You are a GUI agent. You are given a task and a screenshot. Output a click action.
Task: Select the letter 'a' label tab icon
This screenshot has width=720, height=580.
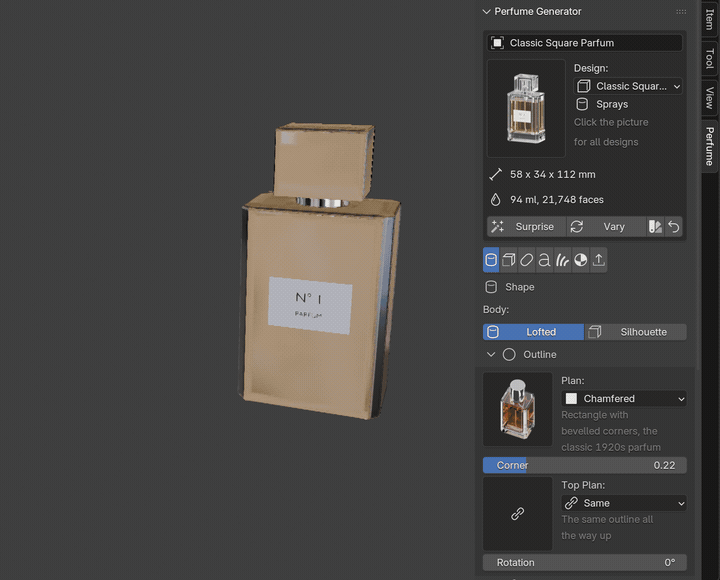tap(545, 260)
